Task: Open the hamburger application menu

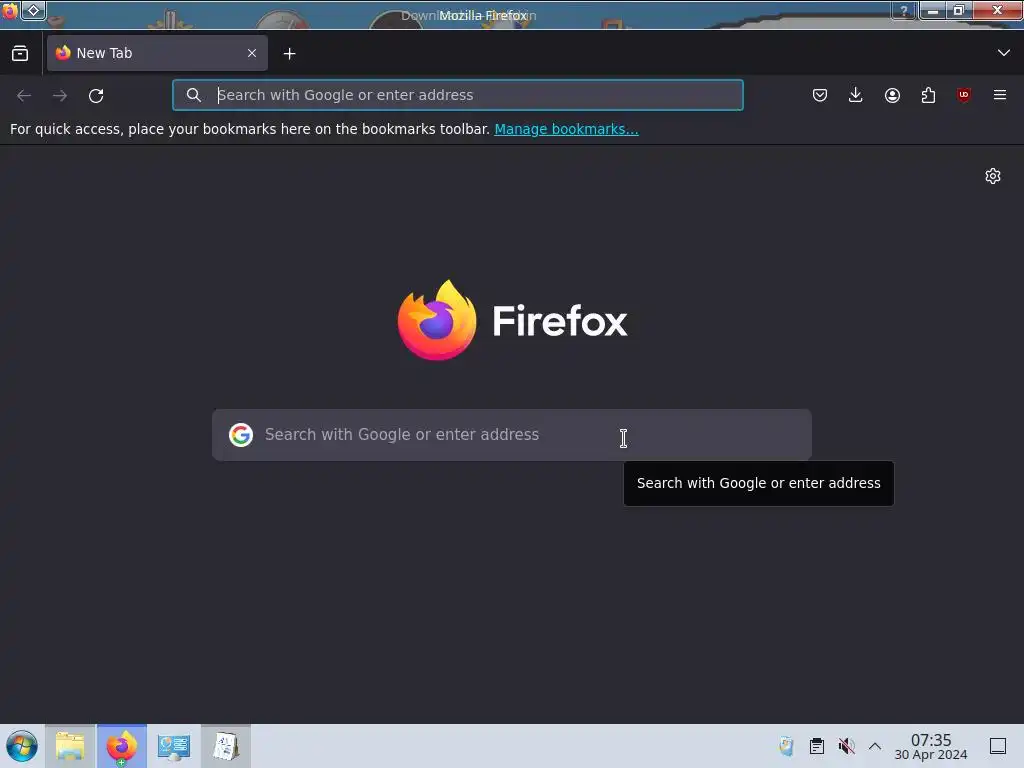Action: pos(1000,95)
